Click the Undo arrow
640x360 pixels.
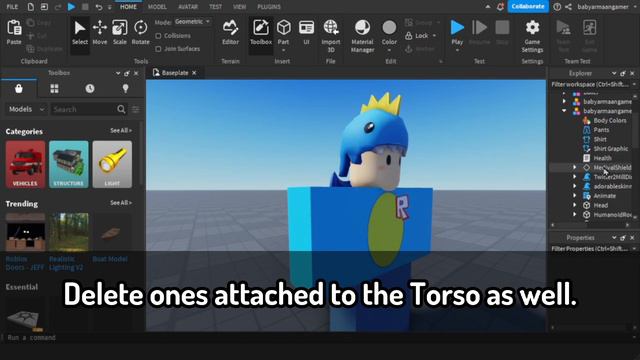click(99, 7)
